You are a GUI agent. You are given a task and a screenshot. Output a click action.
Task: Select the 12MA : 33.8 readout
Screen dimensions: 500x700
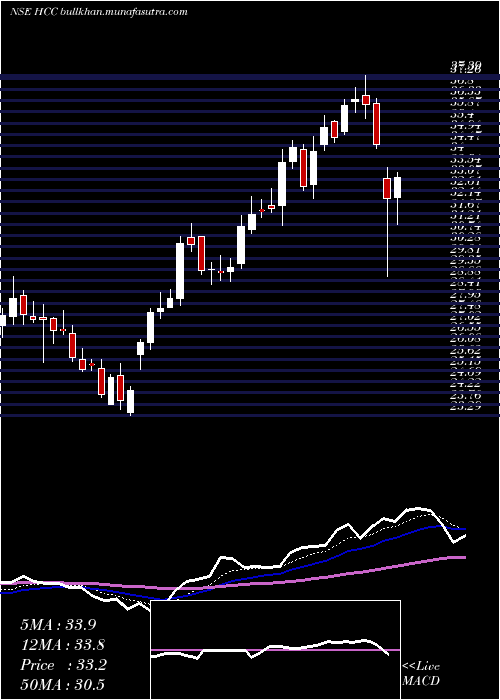[63, 645]
